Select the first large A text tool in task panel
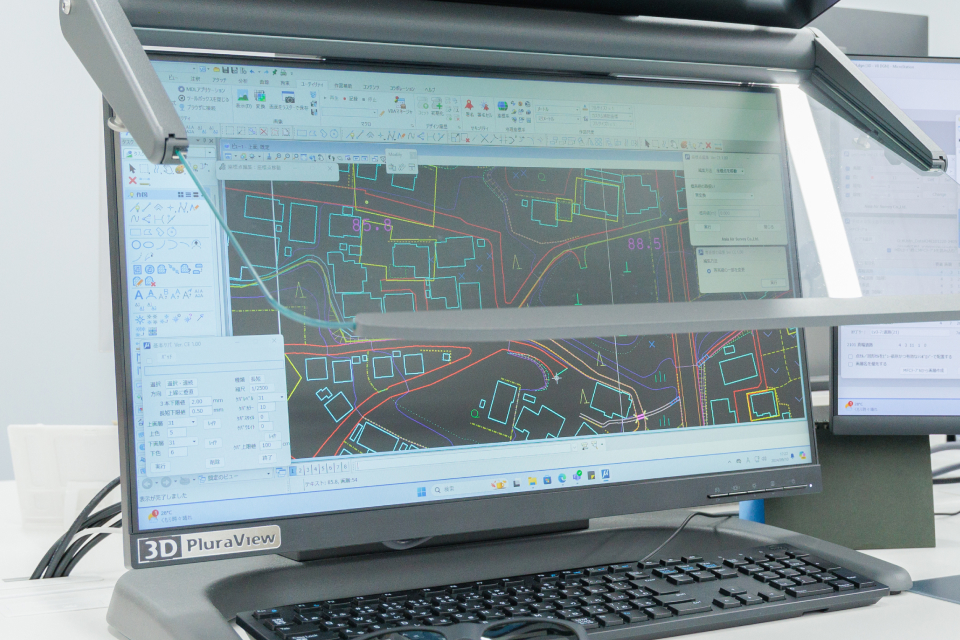This screenshot has width=960, height=640. [x=138, y=295]
